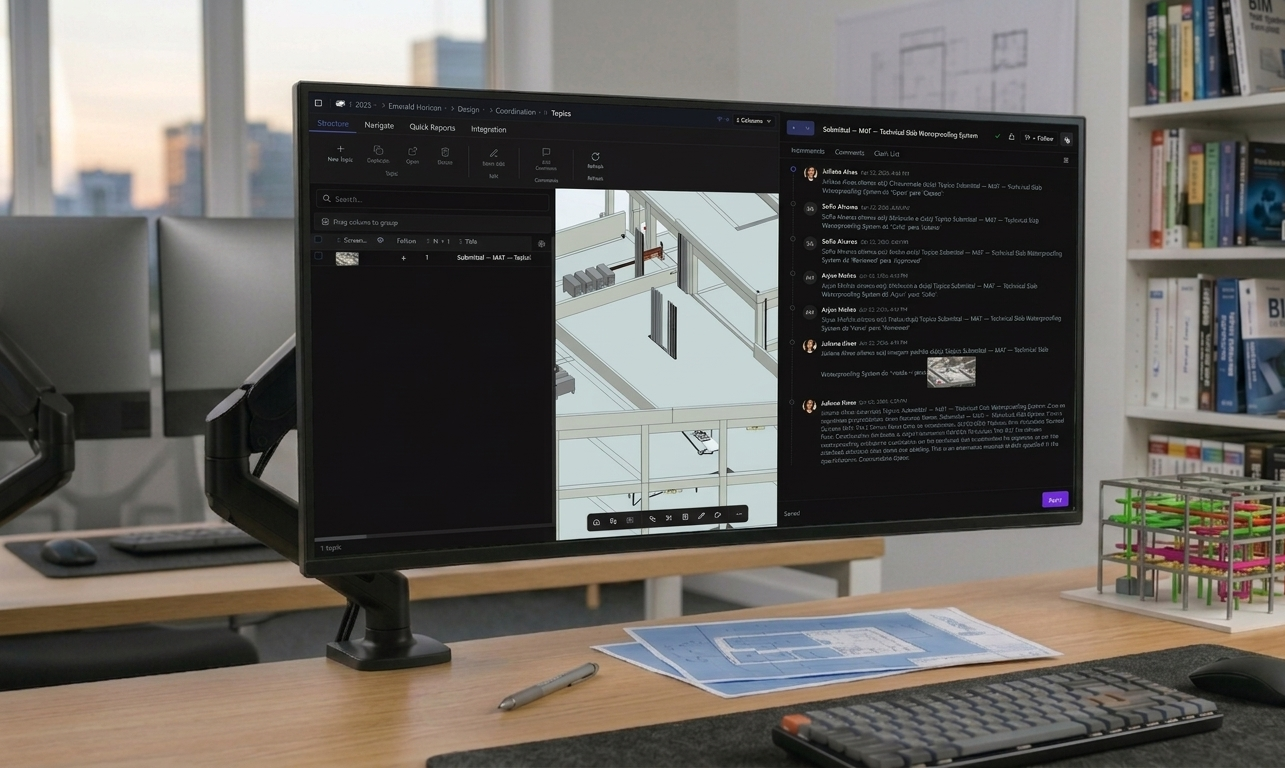Click the Refresh toolbar icon
Viewport: 1285px width, 768px height.
point(595,156)
